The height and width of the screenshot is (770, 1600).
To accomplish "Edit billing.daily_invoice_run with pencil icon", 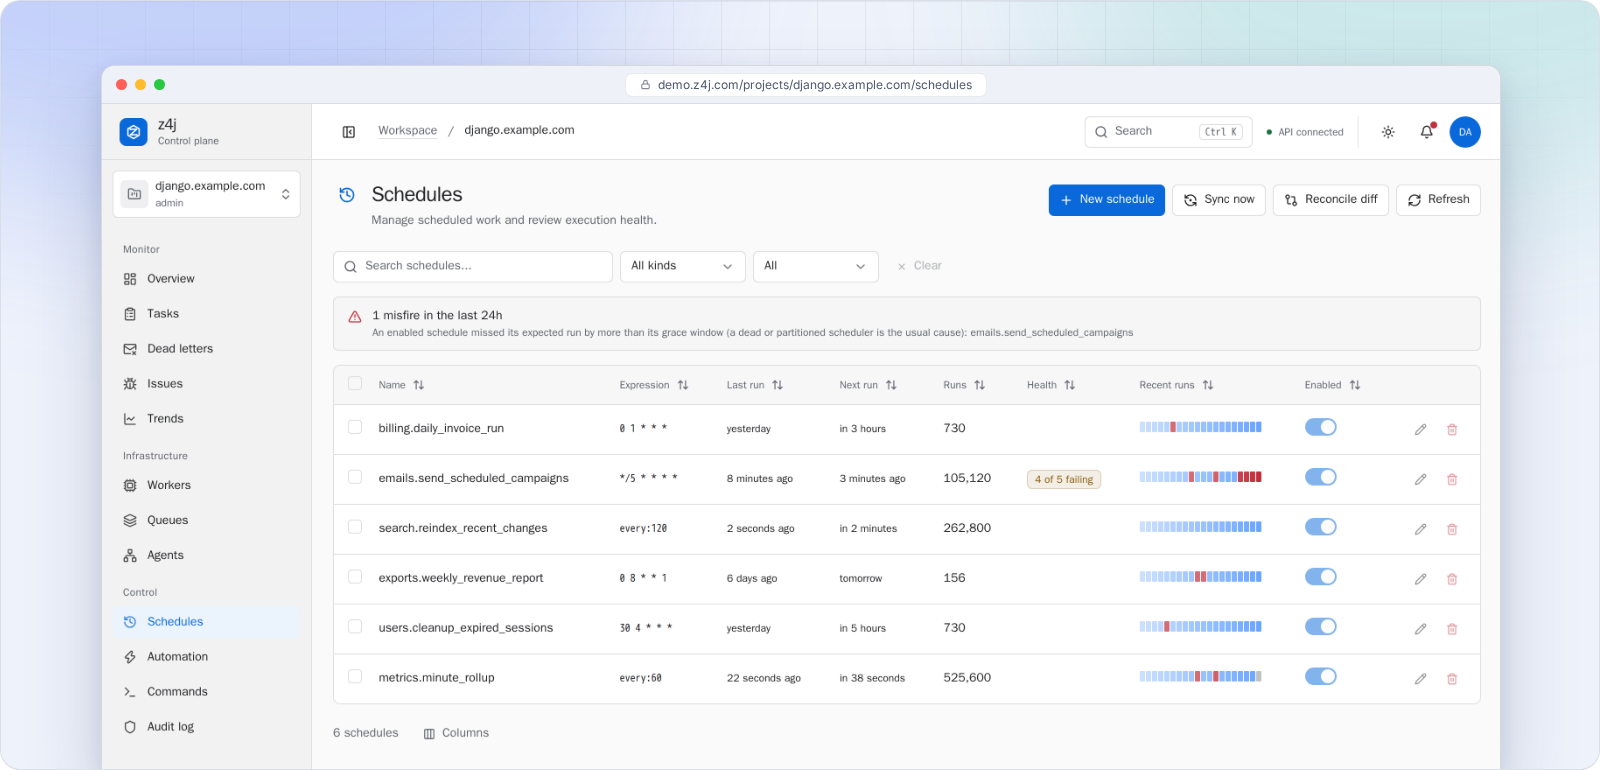I will [1420, 429].
